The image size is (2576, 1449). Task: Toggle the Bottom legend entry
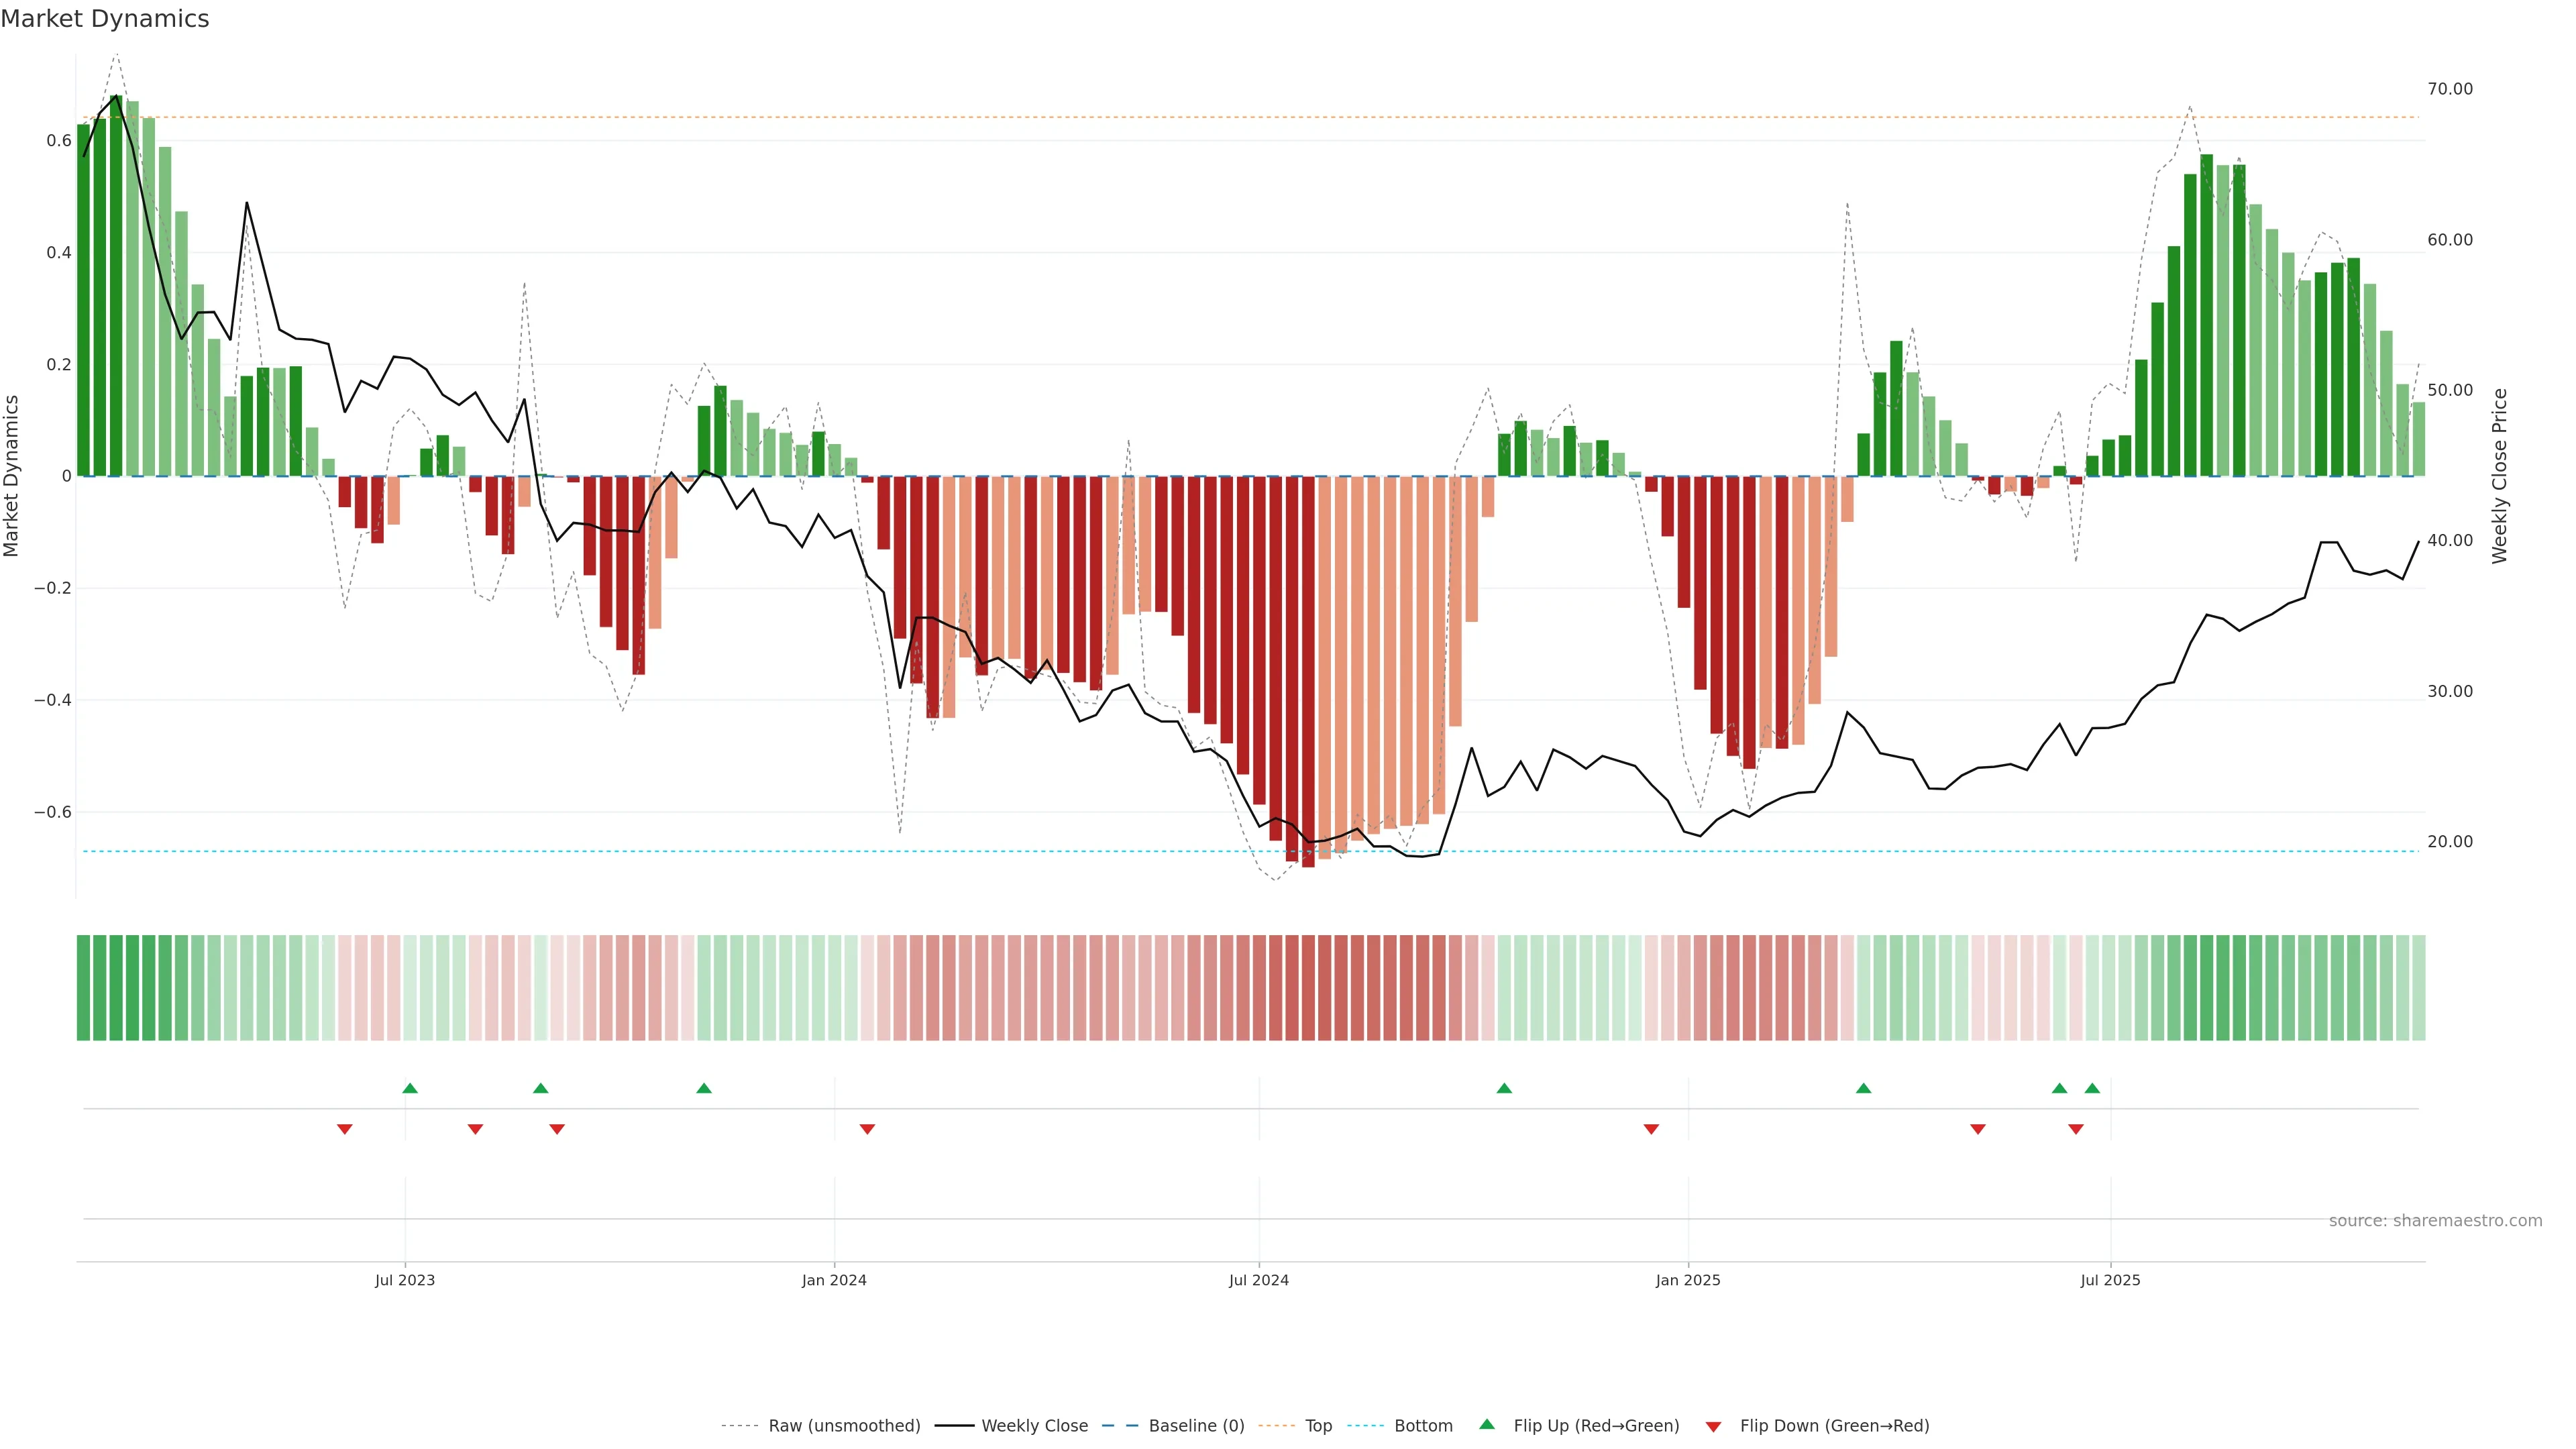point(1423,1426)
